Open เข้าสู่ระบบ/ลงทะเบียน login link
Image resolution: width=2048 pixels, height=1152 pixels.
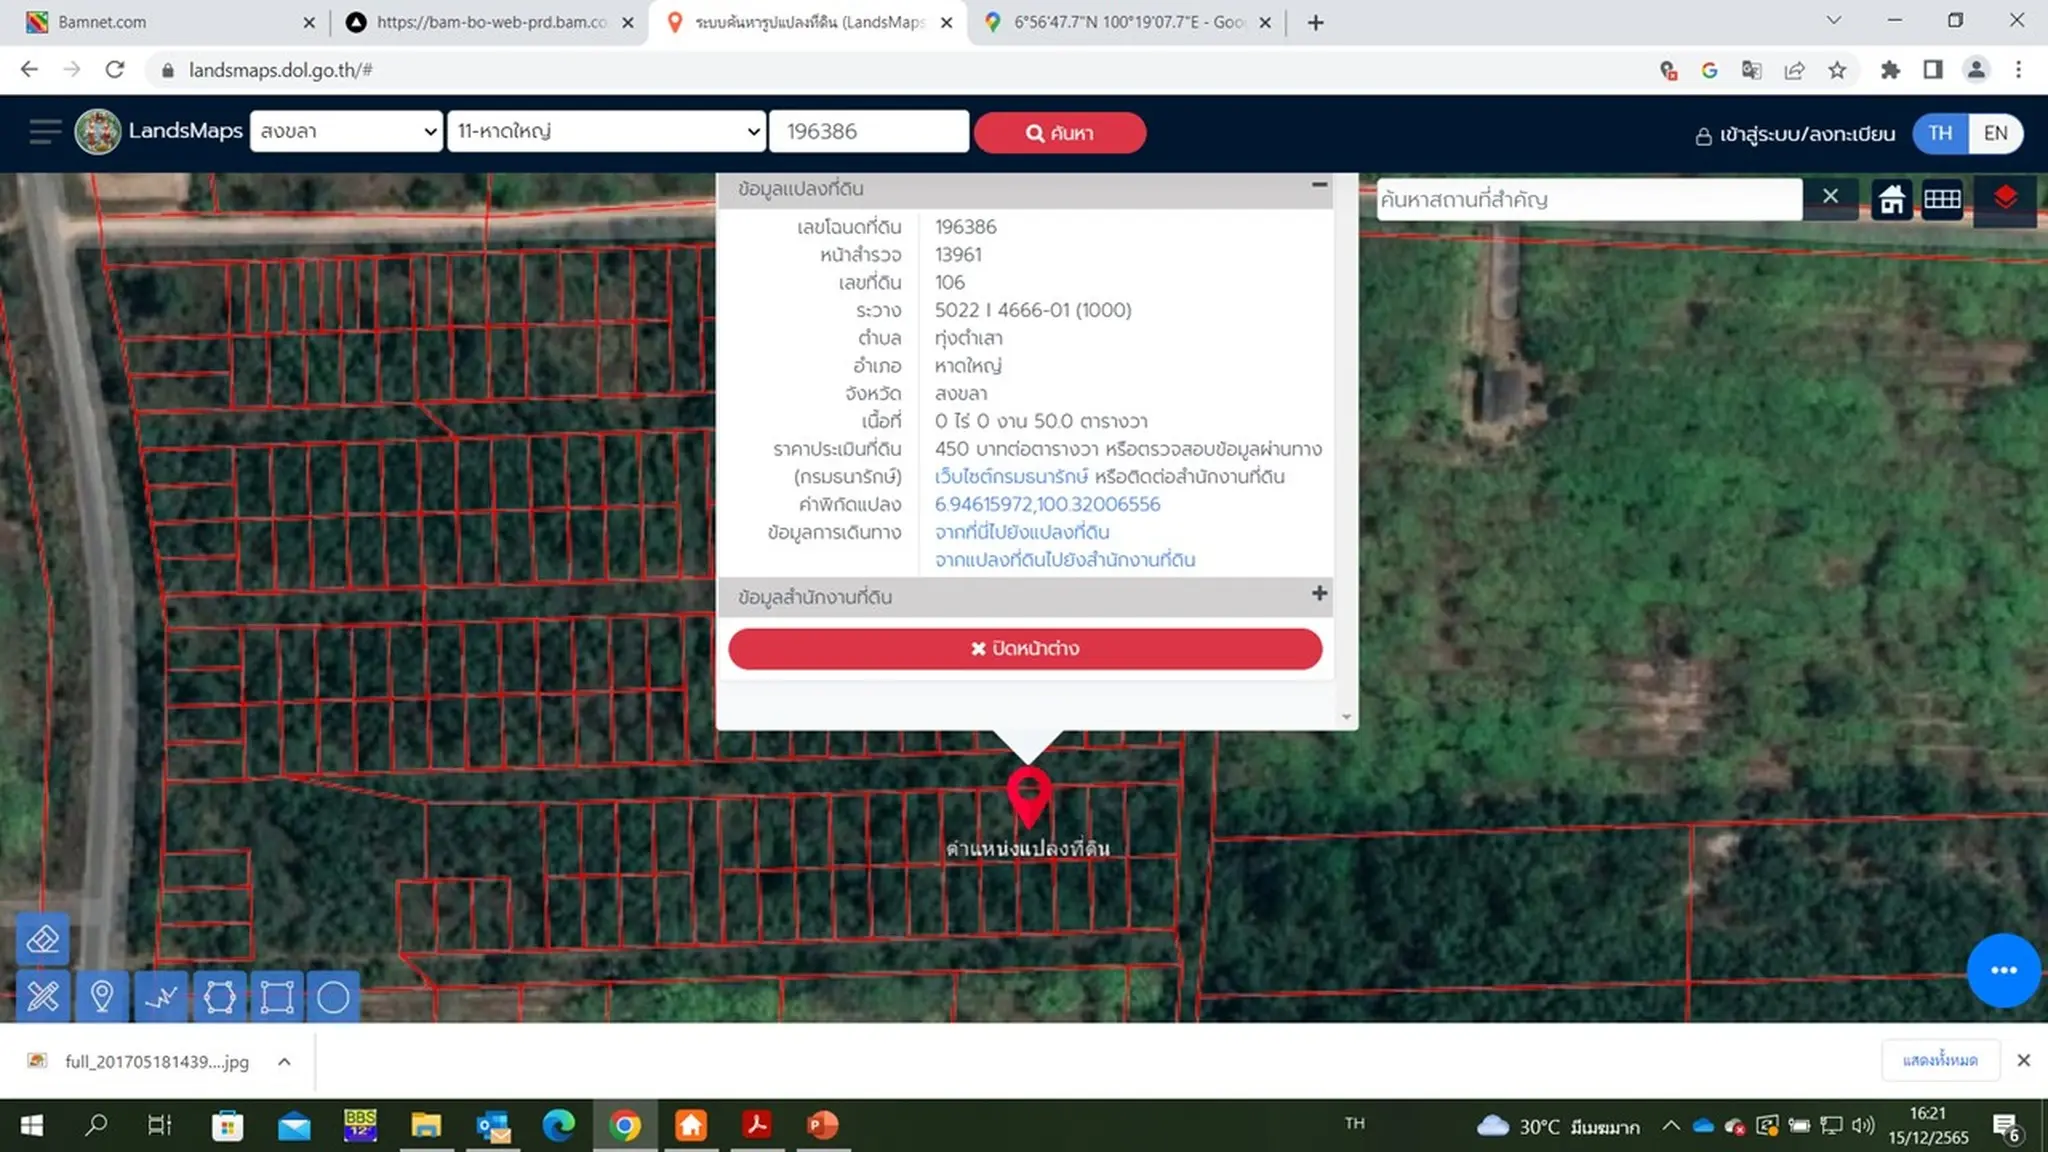pyautogui.click(x=1795, y=134)
